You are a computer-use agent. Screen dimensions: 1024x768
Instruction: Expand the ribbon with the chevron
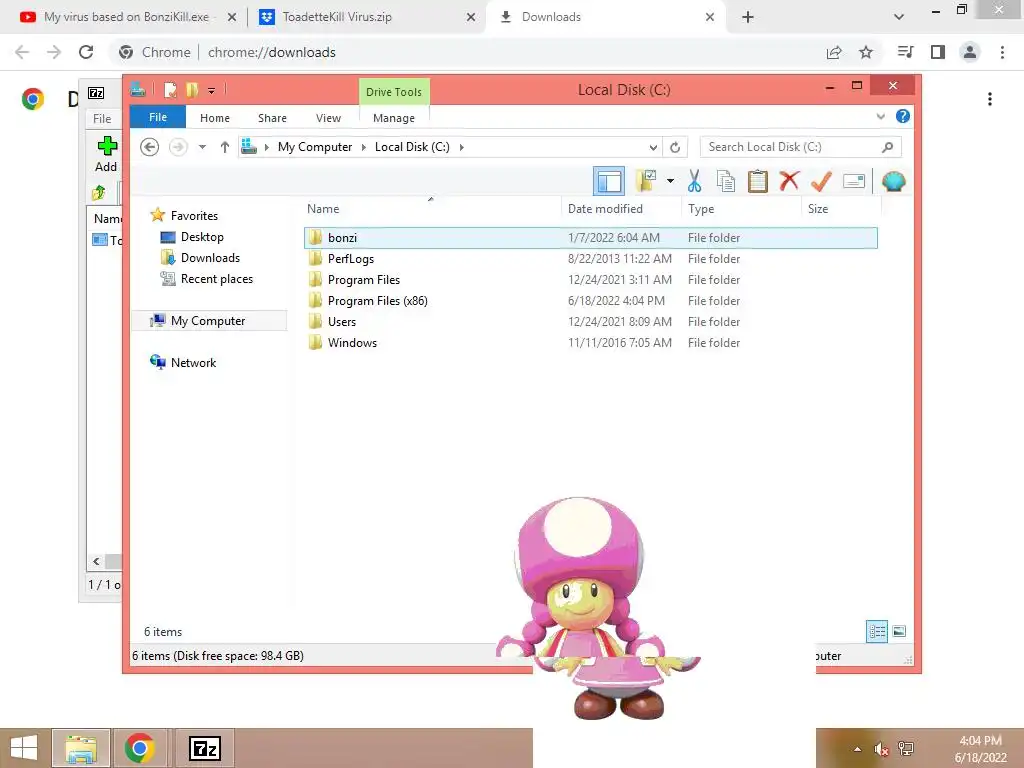pos(880,116)
